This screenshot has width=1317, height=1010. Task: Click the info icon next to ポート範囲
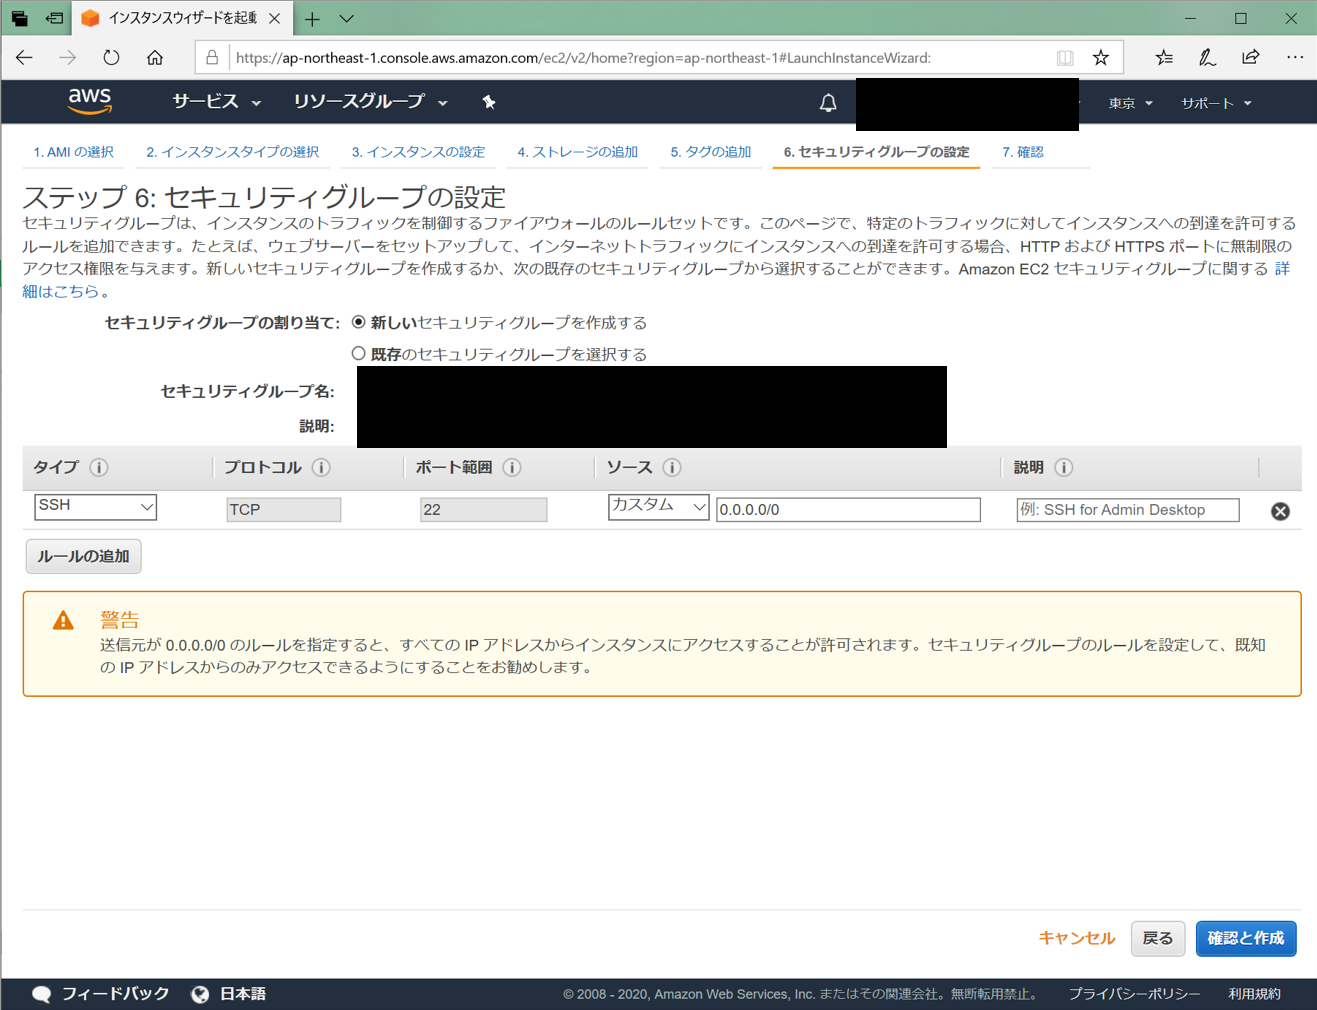click(x=512, y=467)
